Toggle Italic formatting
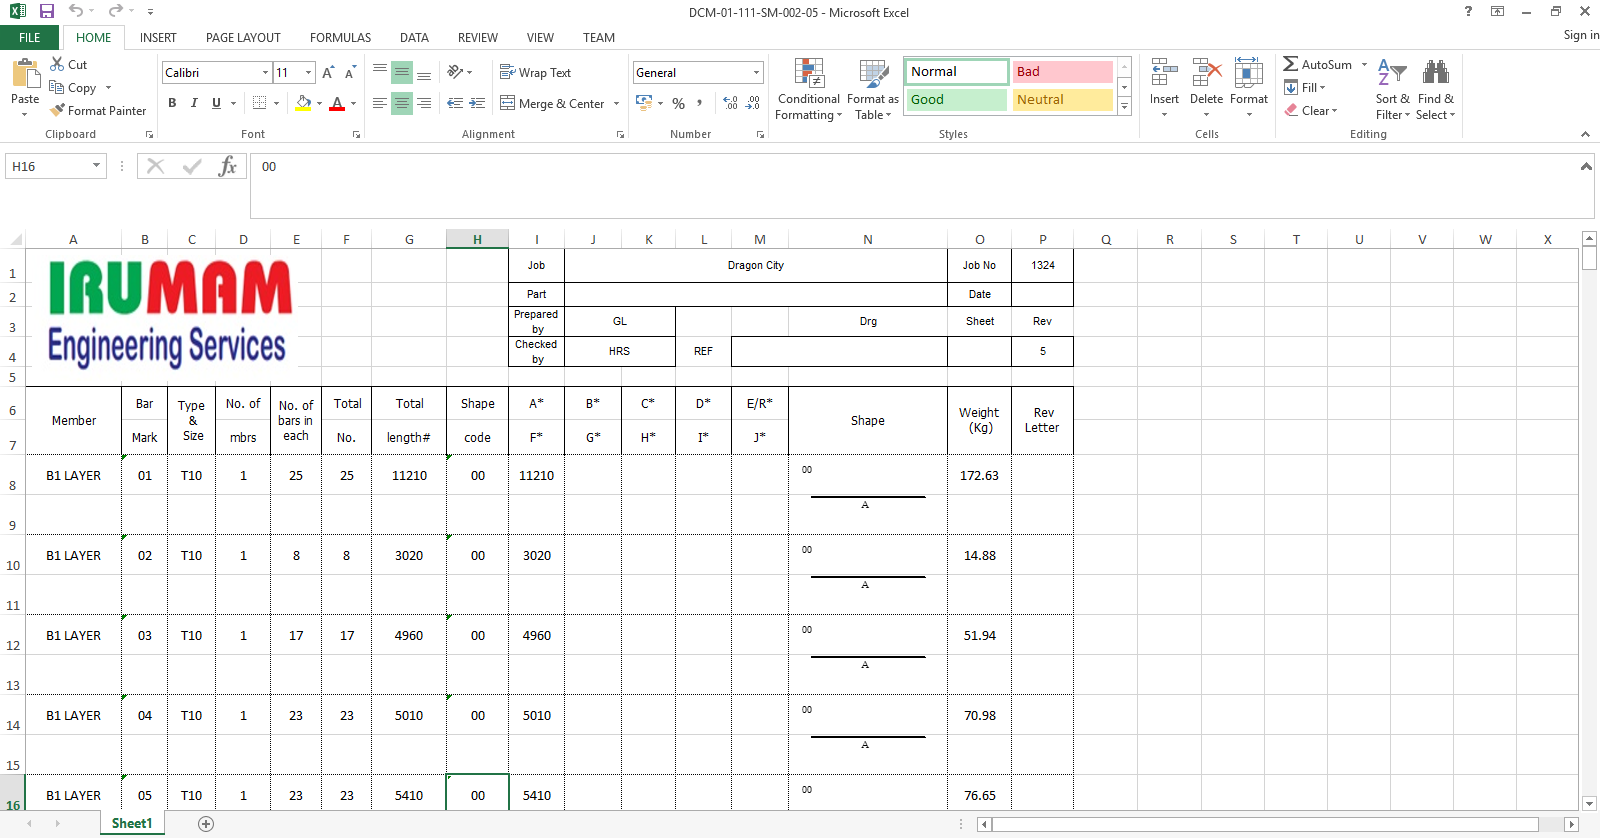 pyautogui.click(x=194, y=103)
